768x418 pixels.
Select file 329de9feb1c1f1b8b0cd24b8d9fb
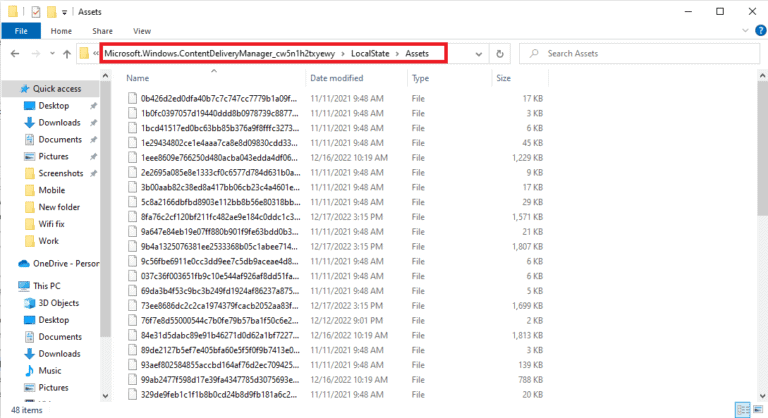coord(218,394)
